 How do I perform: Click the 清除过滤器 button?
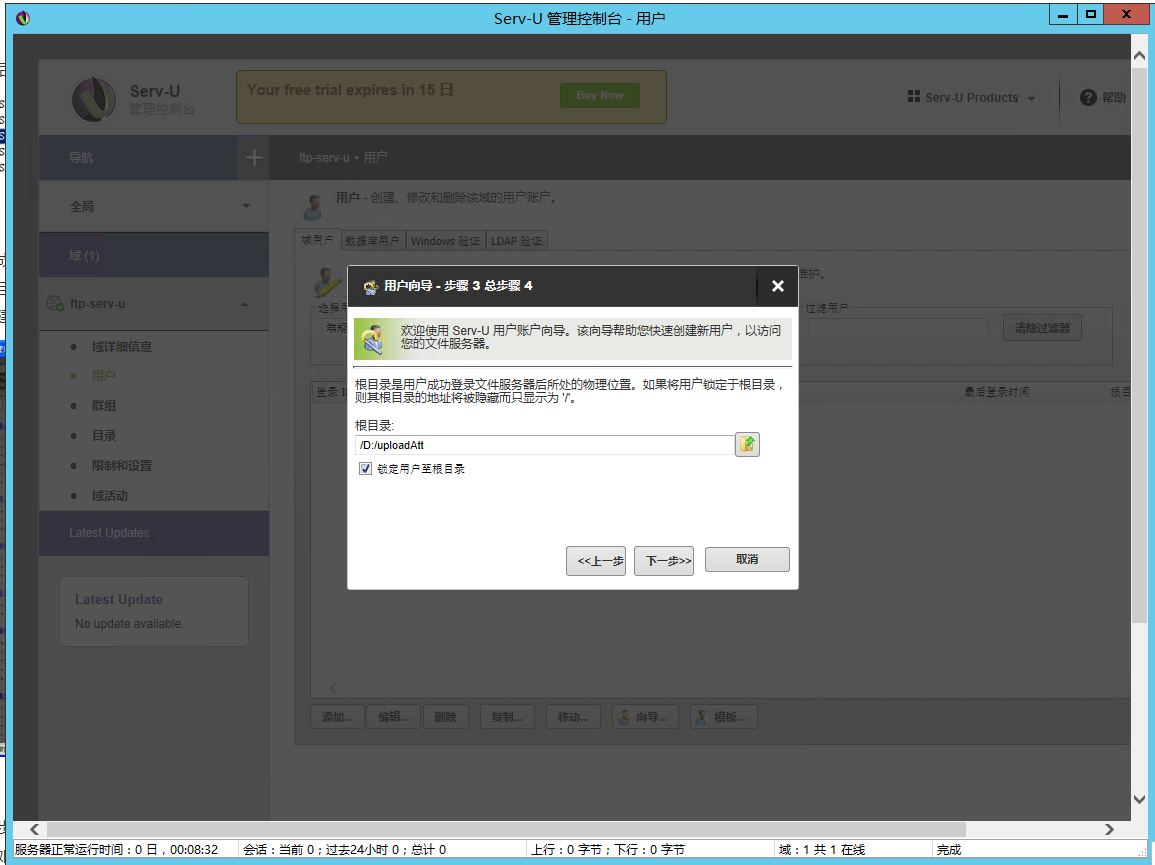click(x=1042, y=328)
